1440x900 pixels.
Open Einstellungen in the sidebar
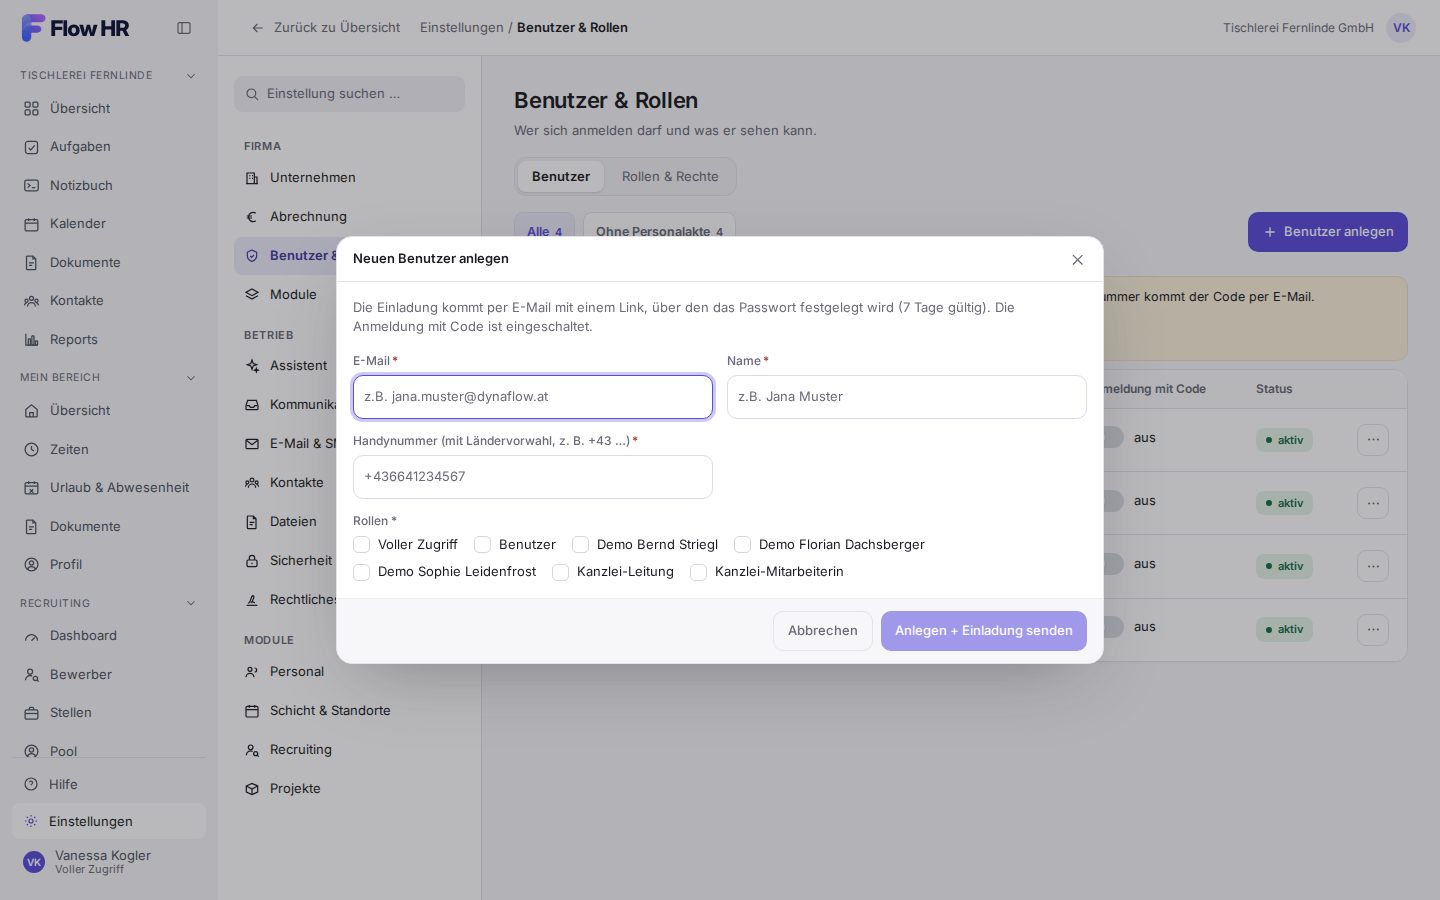(109, 822)
